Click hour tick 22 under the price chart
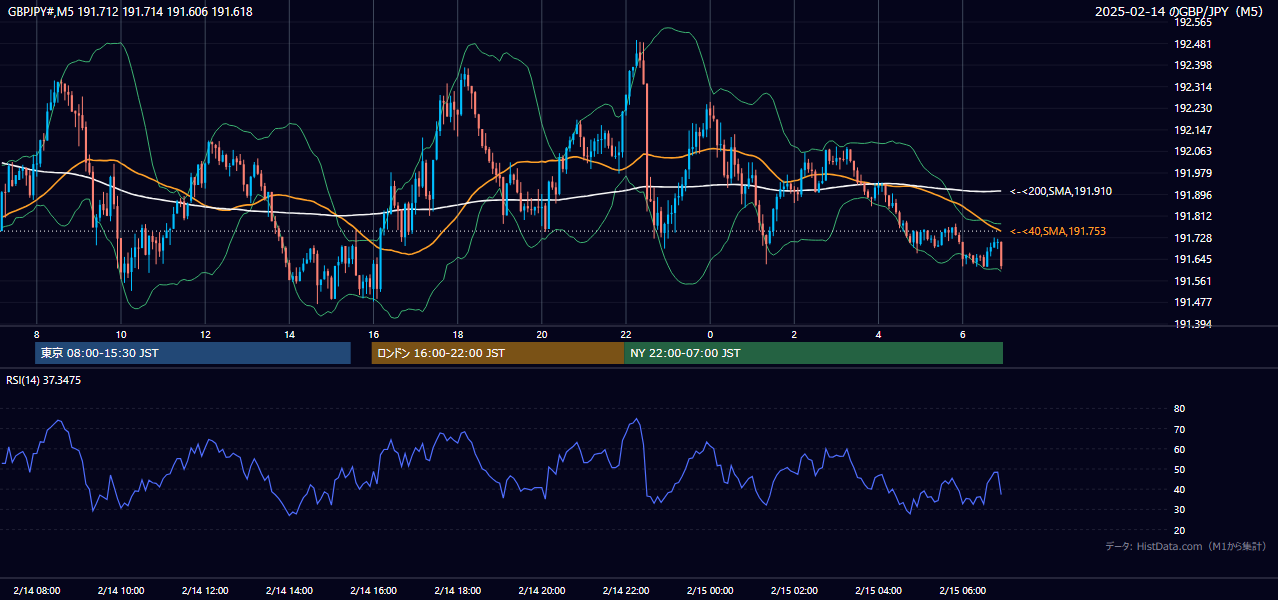Viewport: 1278px width, 600px height. pos(626,334)
